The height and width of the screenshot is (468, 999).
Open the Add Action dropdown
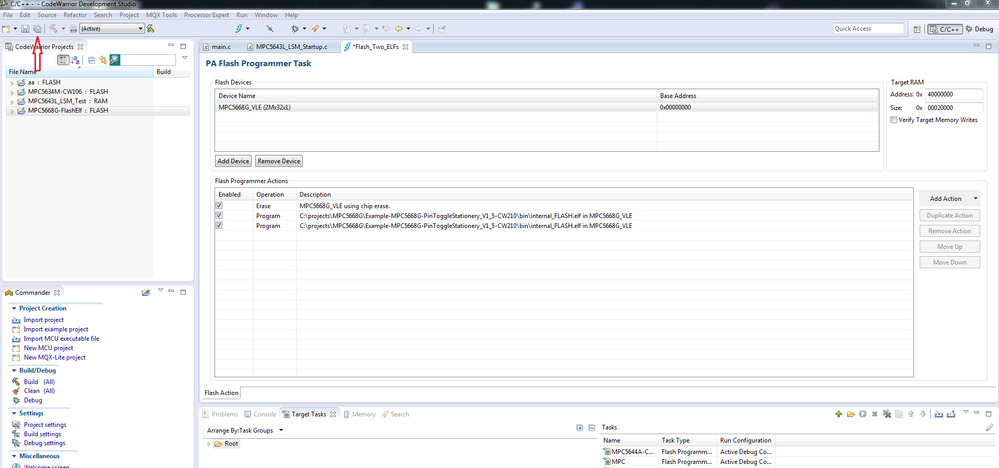point(949,199)
